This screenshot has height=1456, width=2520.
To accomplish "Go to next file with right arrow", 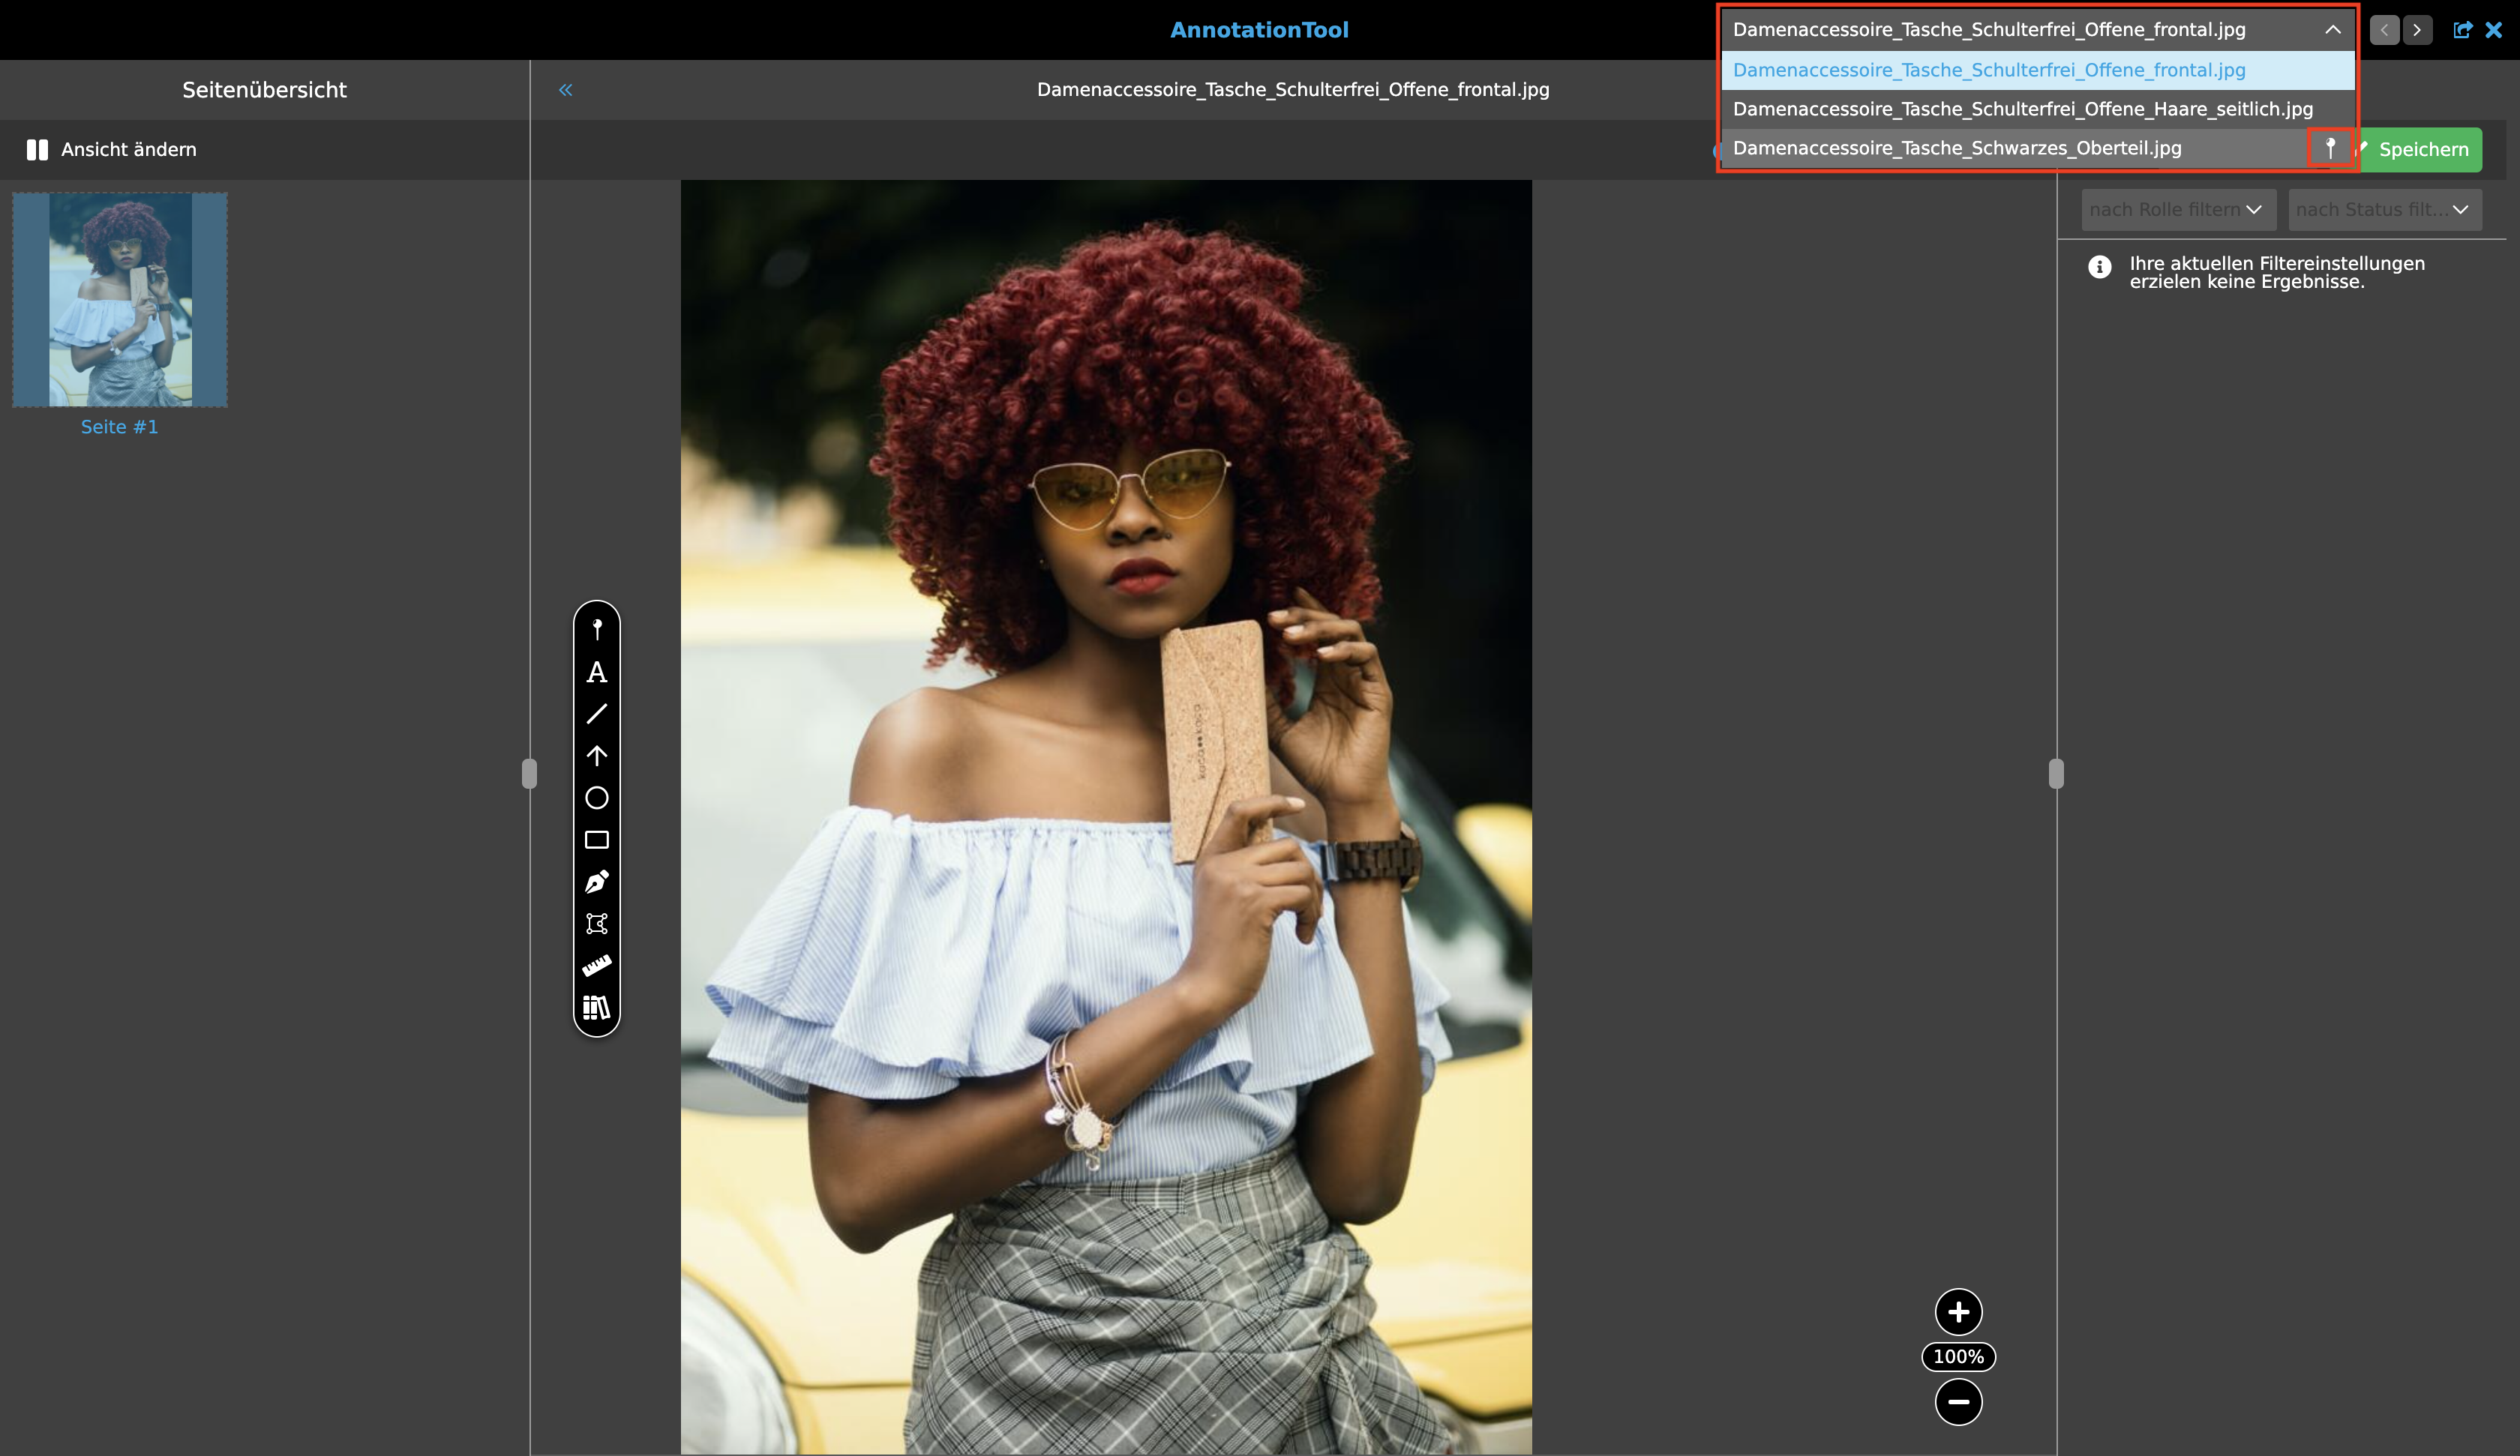I will coord(2417,30).
